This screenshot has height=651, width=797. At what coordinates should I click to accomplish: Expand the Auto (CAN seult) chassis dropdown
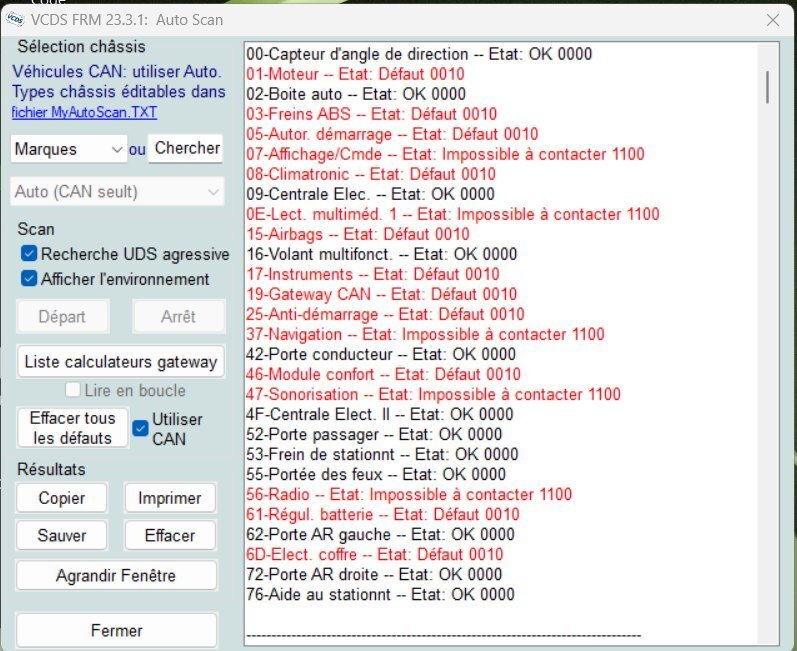coord(118,191)
